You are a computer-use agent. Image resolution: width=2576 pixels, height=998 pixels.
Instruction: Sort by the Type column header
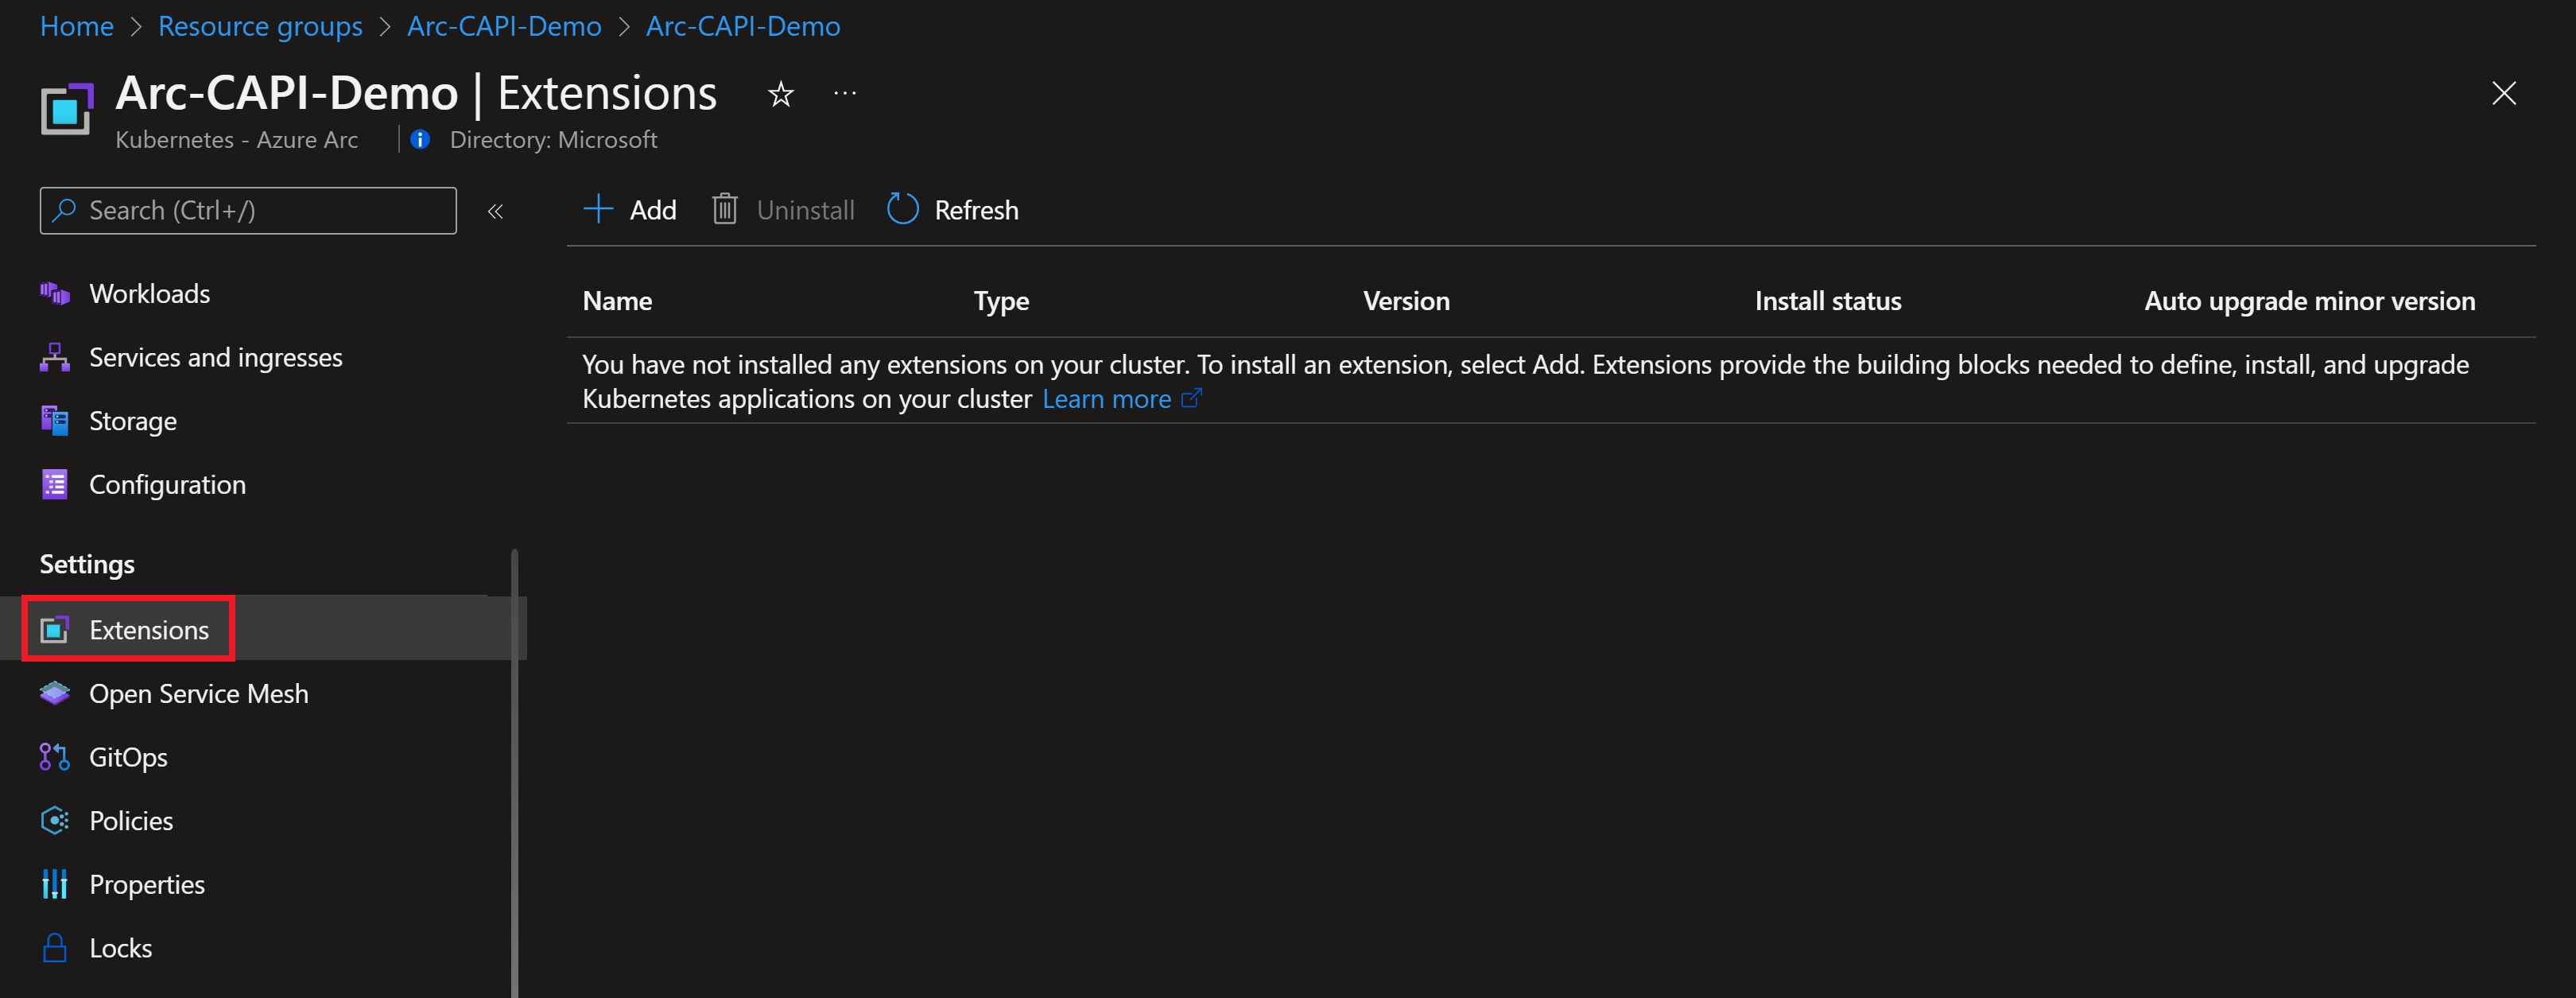1001,301
